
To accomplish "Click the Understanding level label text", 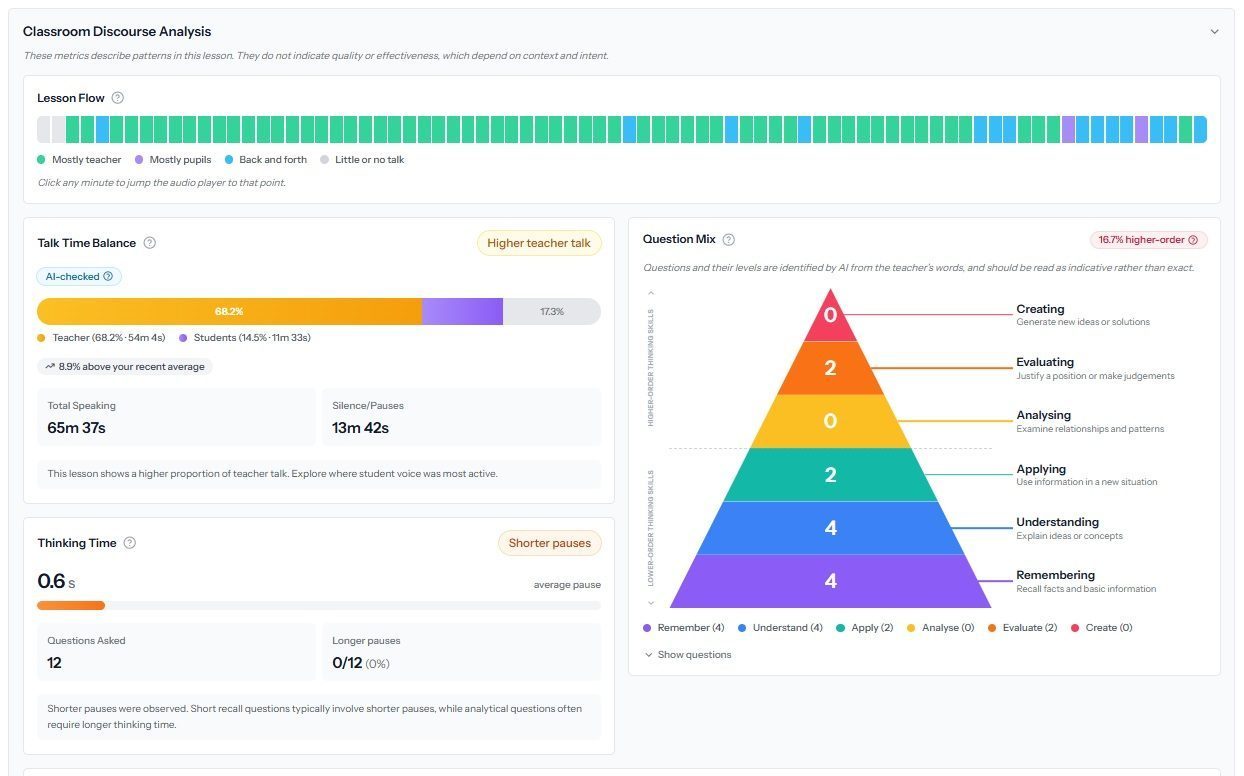I will (1057, 522).
